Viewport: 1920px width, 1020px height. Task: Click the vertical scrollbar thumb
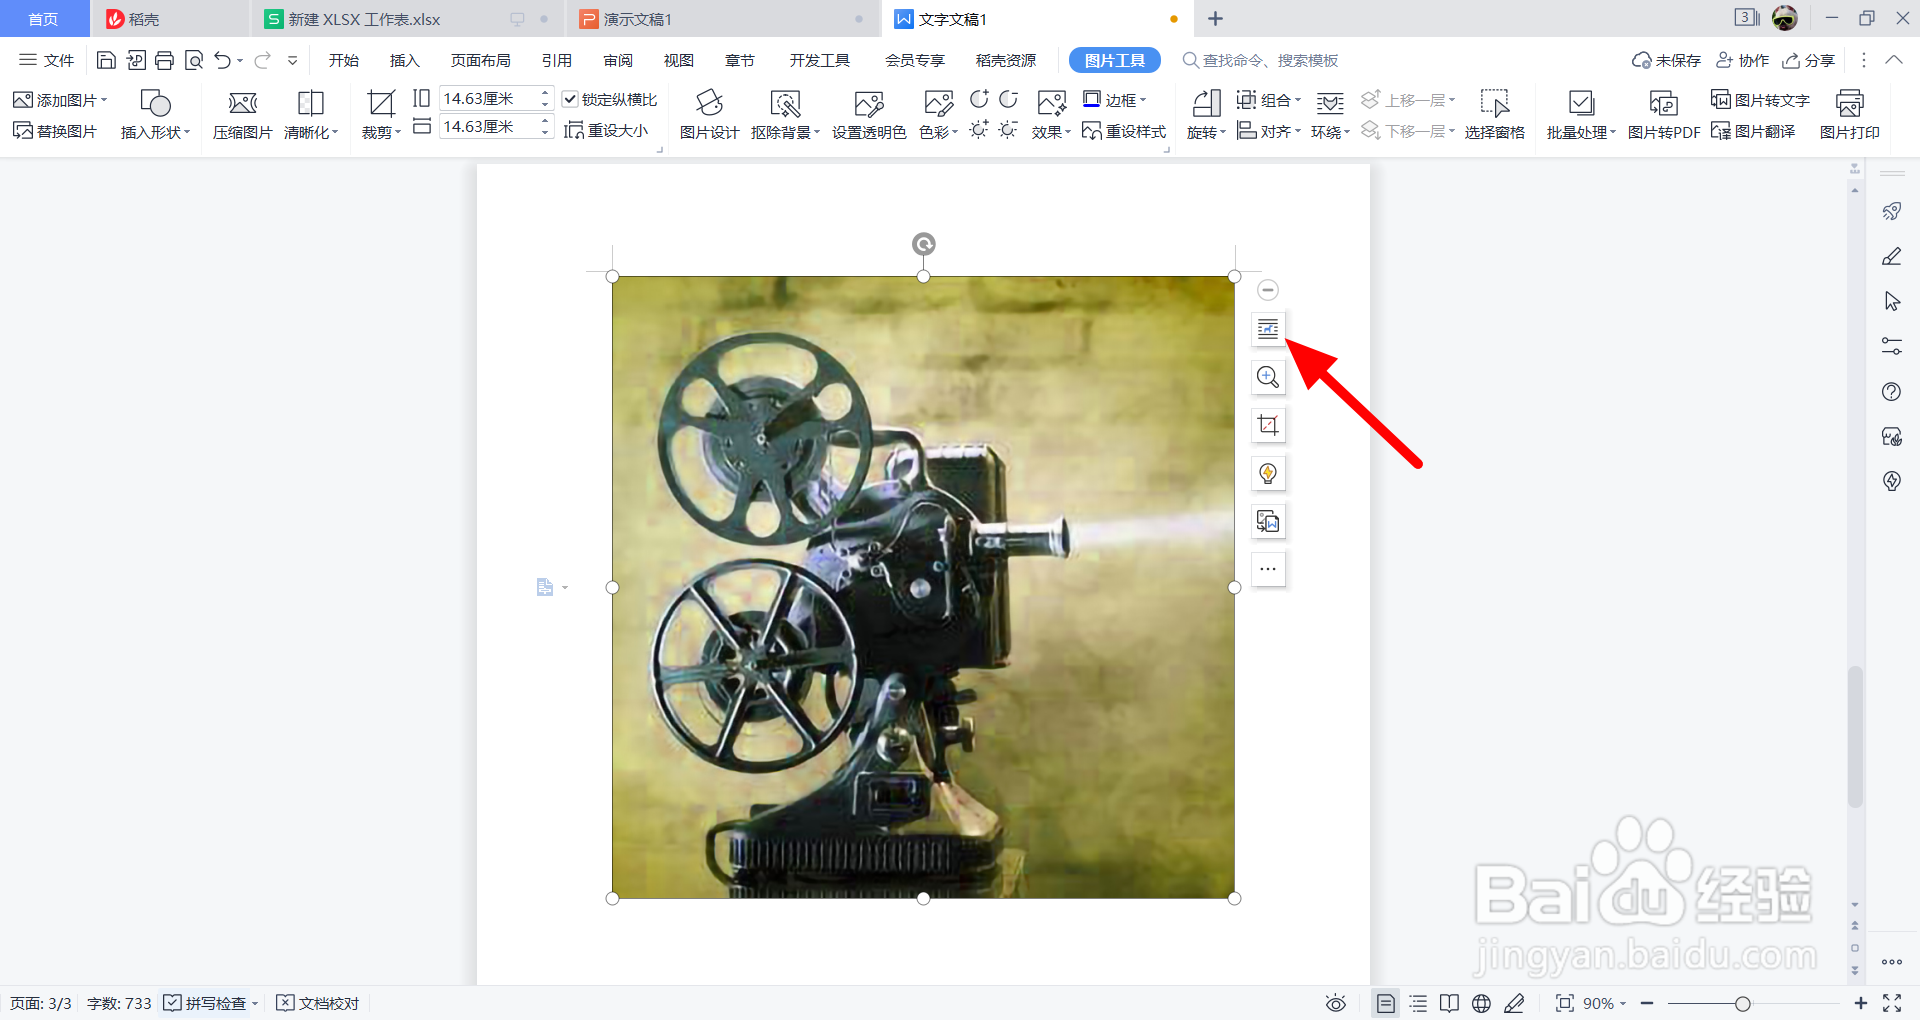[x=1855, y=736]
